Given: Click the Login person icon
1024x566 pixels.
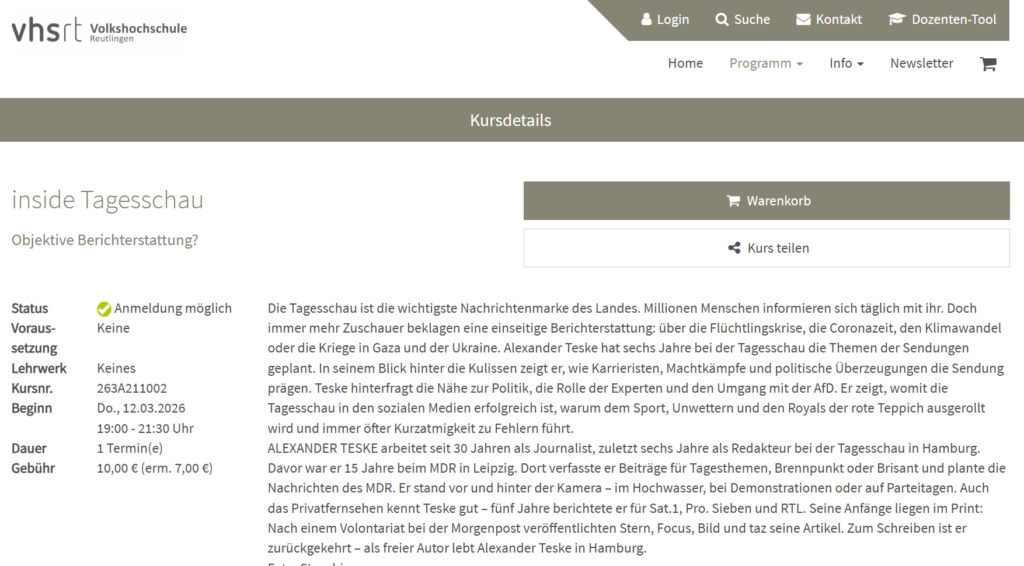Looking at the screenshot, I should pyautogui.click(x=647, y=20).
